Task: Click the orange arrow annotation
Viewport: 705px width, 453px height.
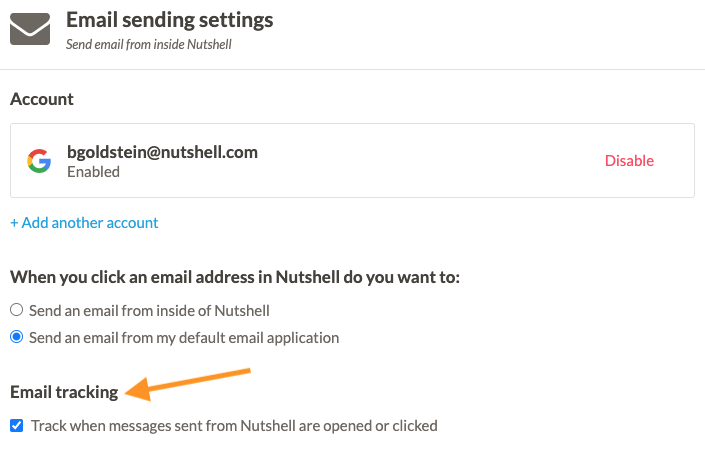Action: pos(188,385)
